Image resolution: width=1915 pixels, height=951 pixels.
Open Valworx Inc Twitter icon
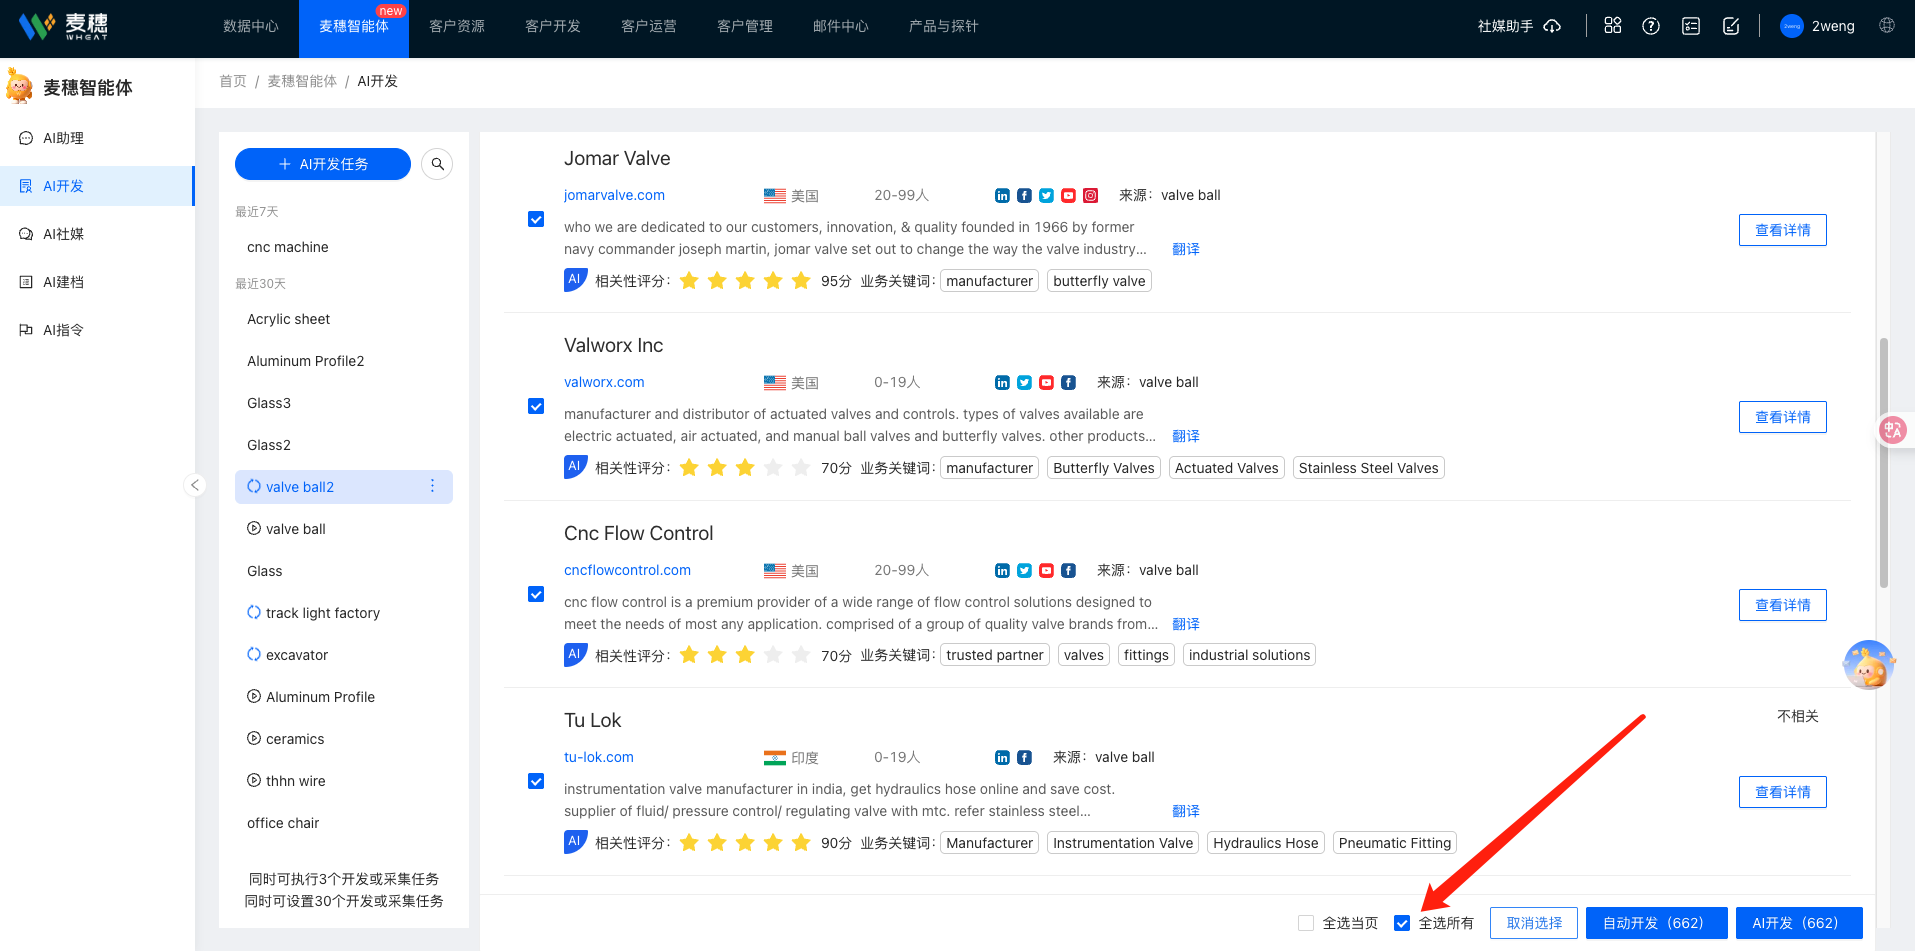tap(1024, 383)
